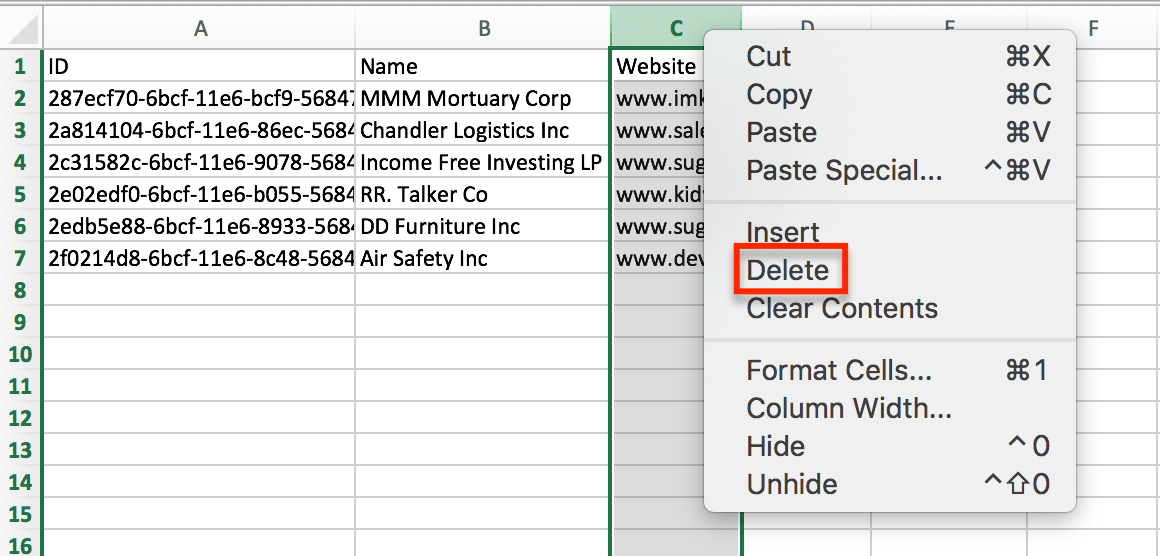
Task: Select row 10 header
Action: (x=21, y=353)
